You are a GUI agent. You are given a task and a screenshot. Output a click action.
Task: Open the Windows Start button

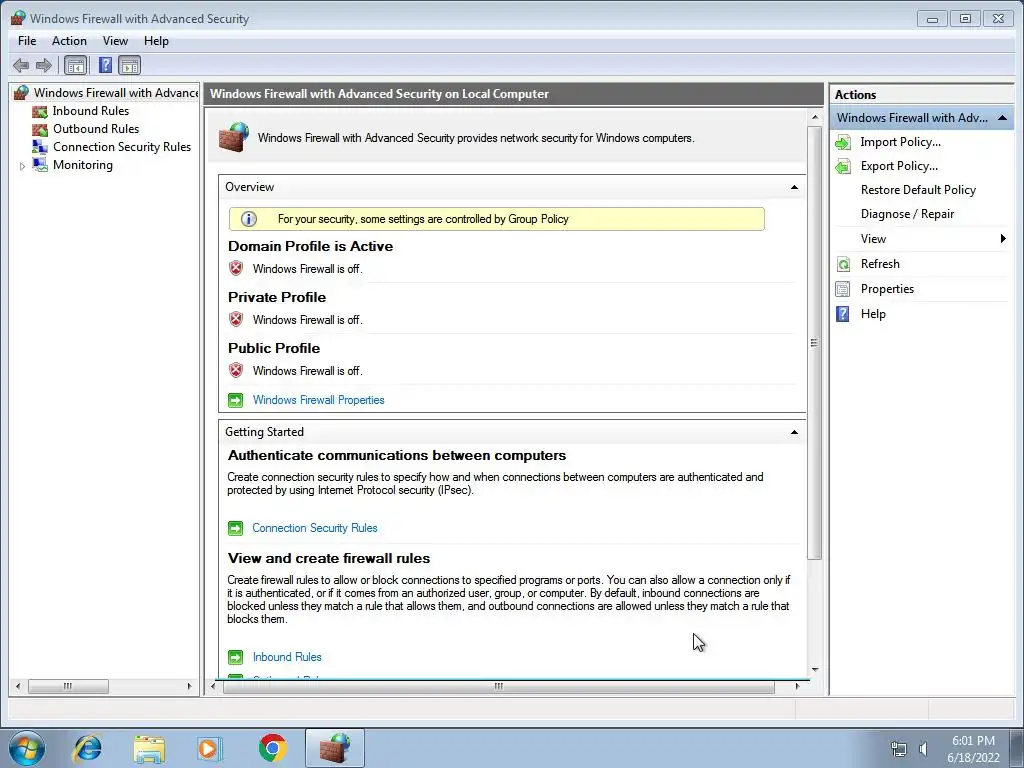(x=27, y=748)
